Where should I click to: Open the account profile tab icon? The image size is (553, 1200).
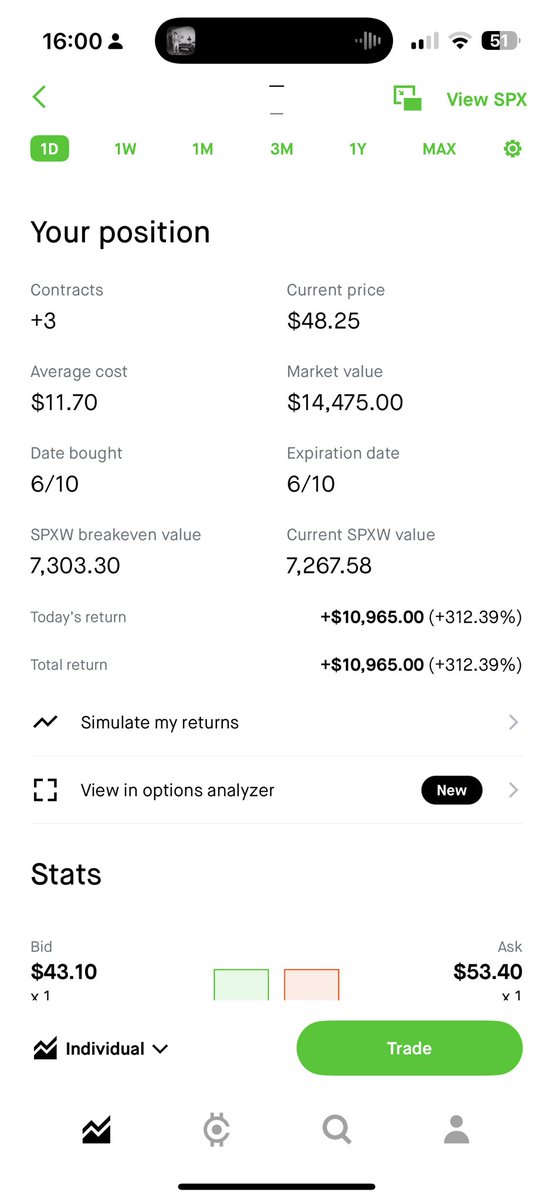pyautogui.click(x=456, y=1130)
